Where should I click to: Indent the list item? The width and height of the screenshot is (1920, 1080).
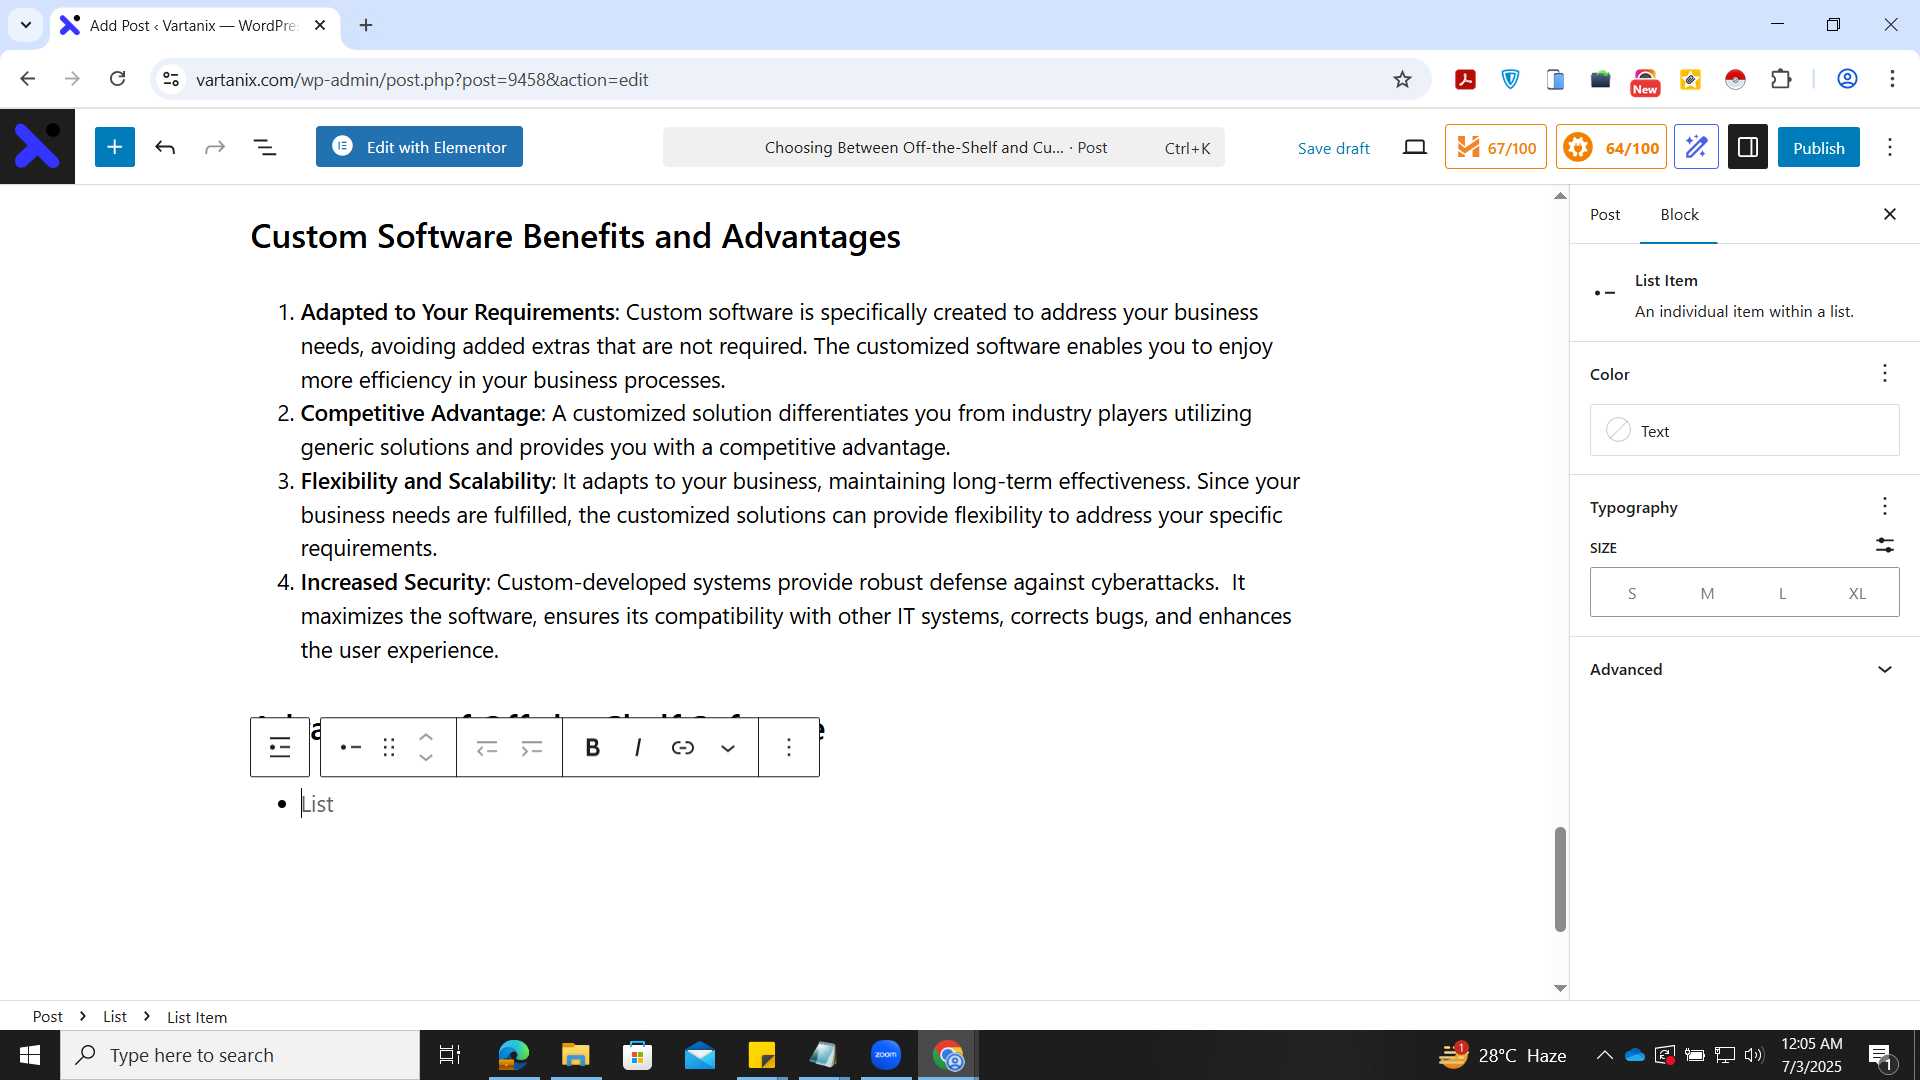(x=532, y=747)
